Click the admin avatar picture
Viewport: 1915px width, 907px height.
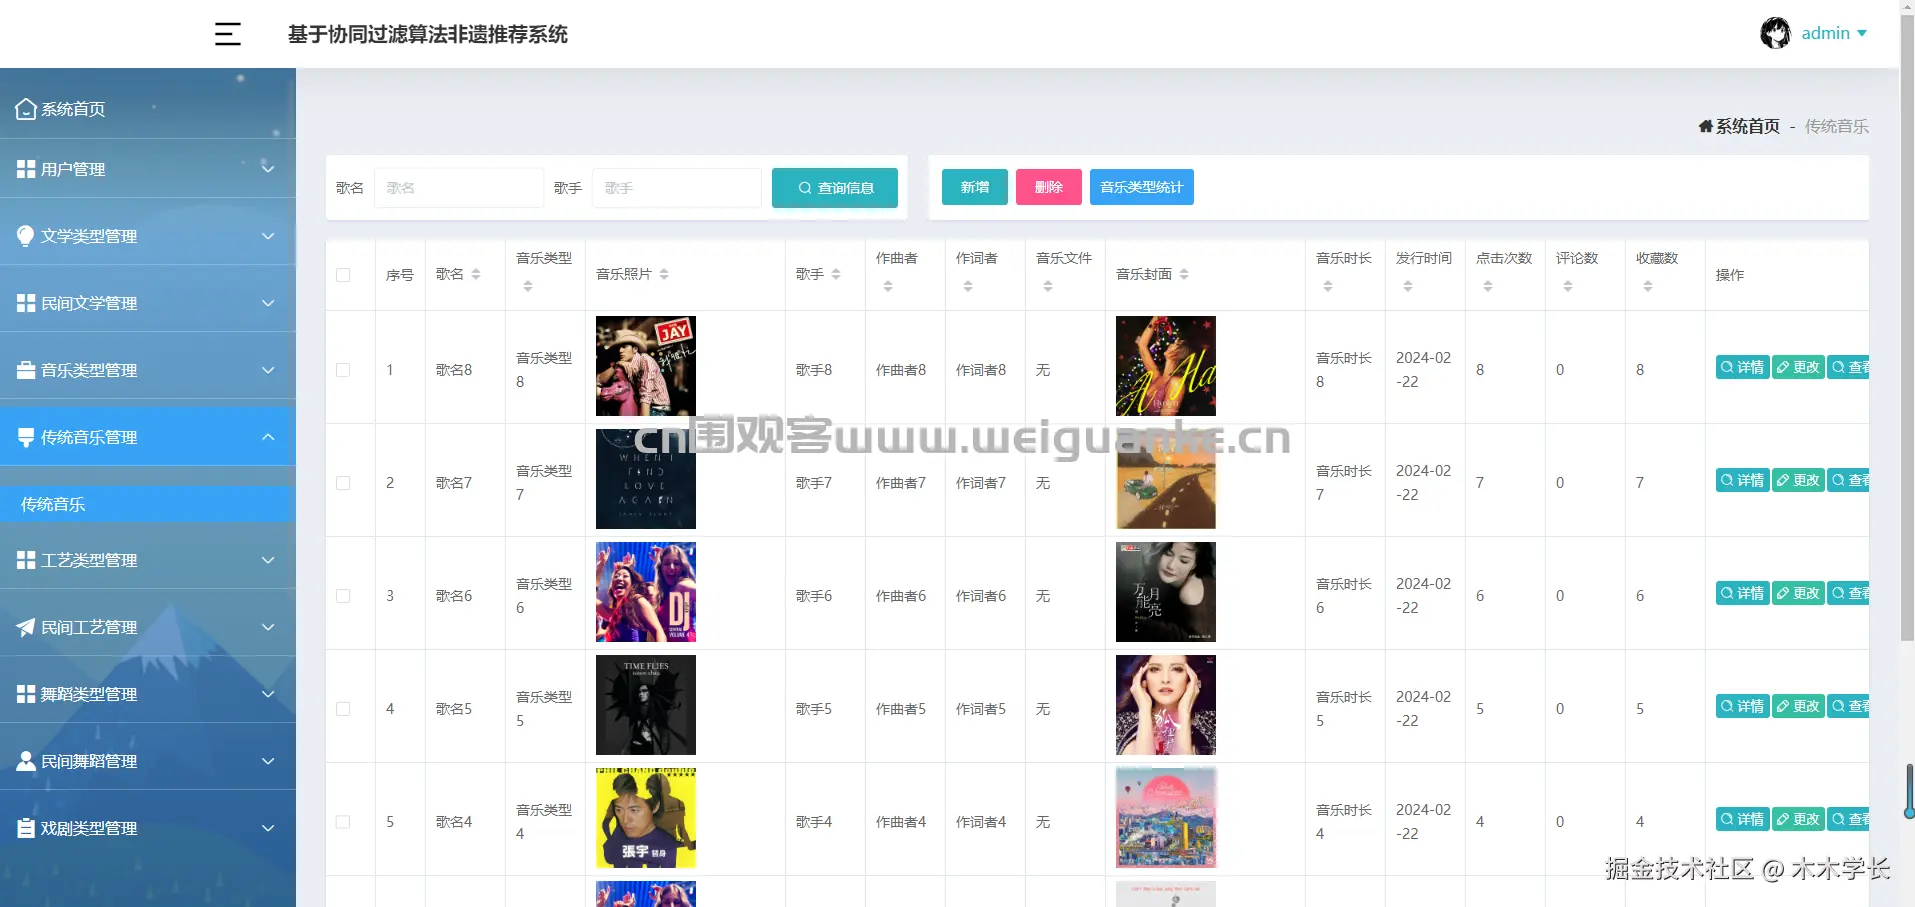(1776, 33)
